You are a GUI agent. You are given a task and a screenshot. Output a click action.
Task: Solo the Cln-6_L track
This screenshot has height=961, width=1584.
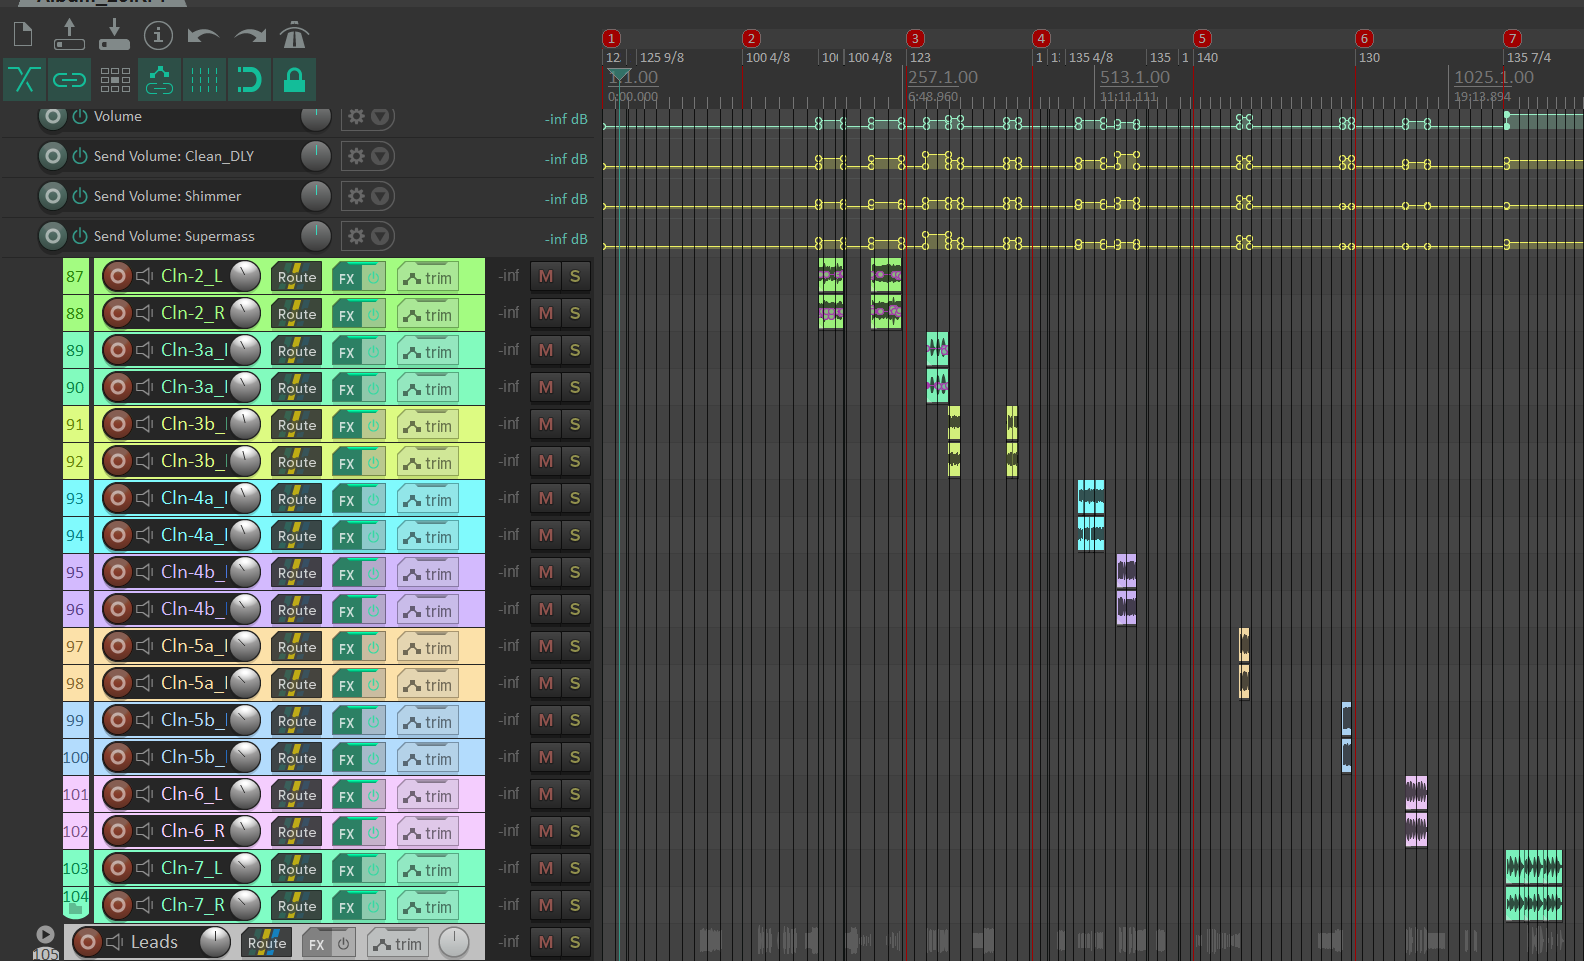point(575,794)
